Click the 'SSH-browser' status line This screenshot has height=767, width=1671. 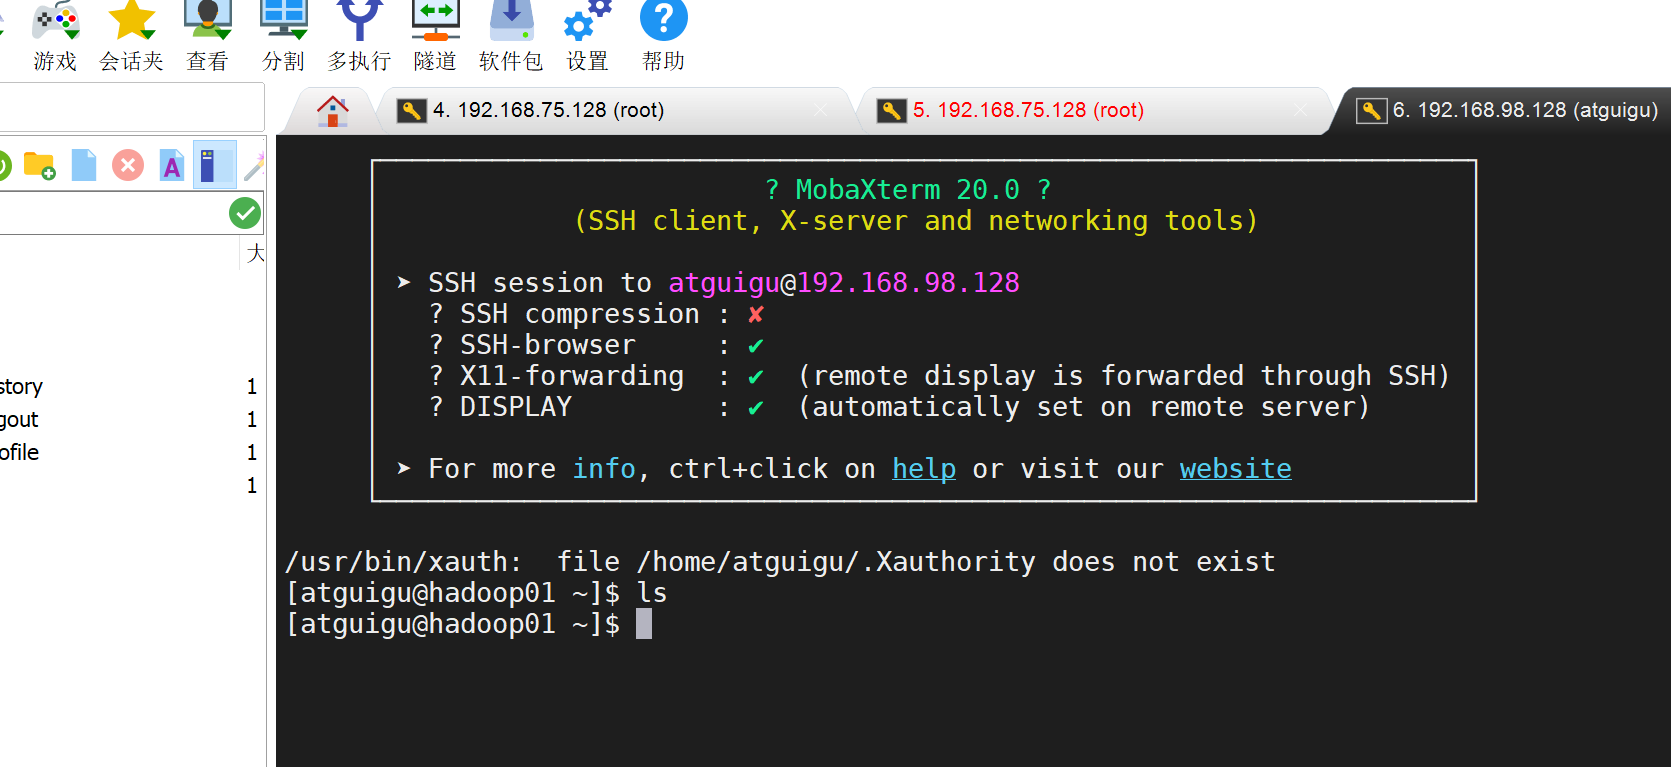(597, 345)
